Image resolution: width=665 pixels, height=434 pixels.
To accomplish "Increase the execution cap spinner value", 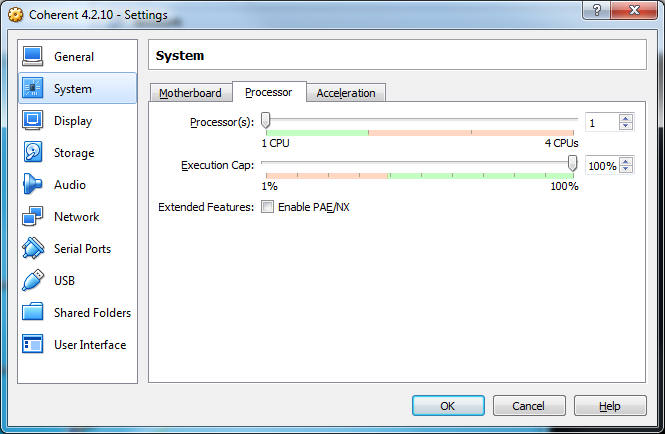I will 626,162.
